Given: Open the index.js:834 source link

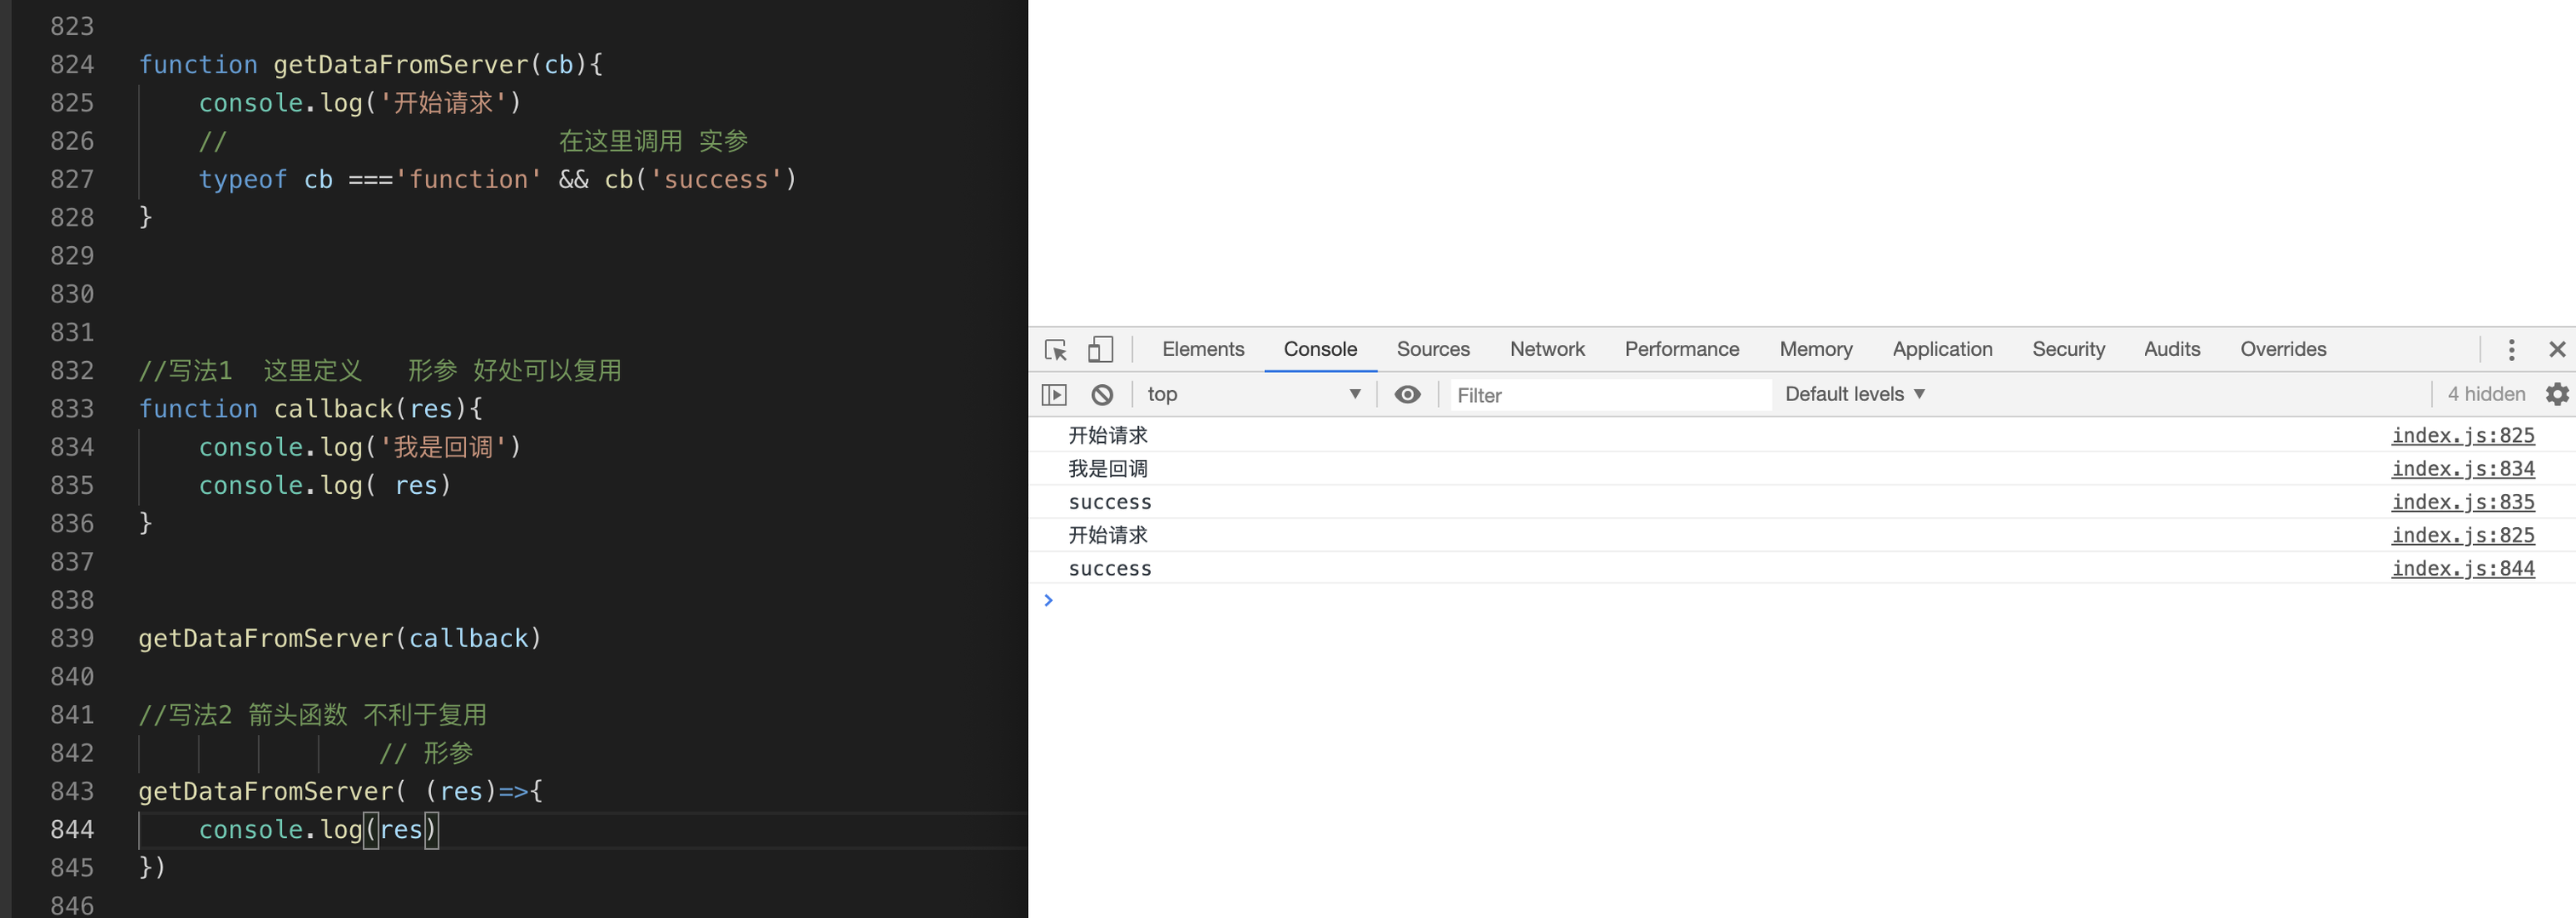Looking at the screenshot, I should 2463,468.
